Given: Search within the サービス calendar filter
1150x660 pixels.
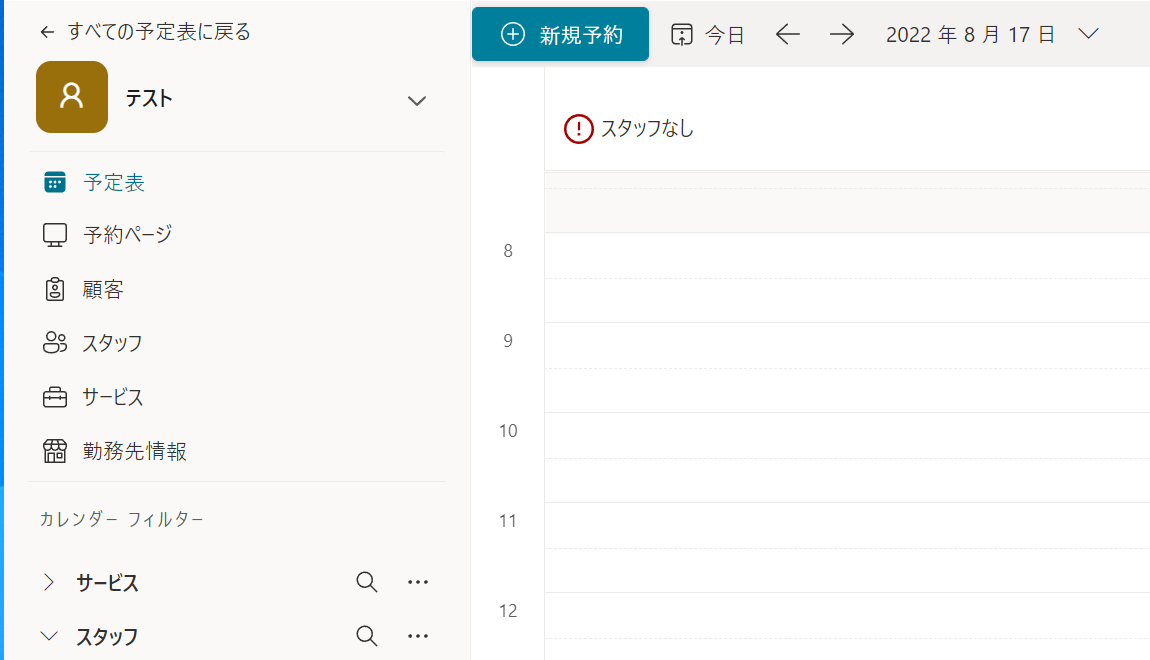Looking at the screenshot, I should point(367,582).
